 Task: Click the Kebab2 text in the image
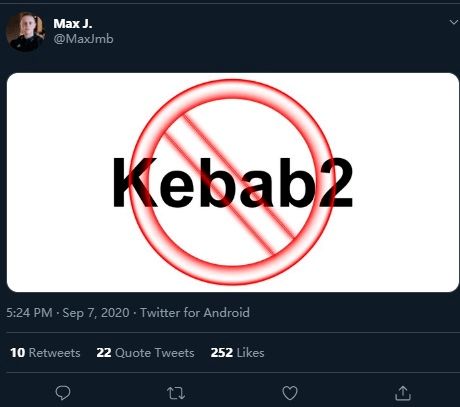click(x=233, y=183)
